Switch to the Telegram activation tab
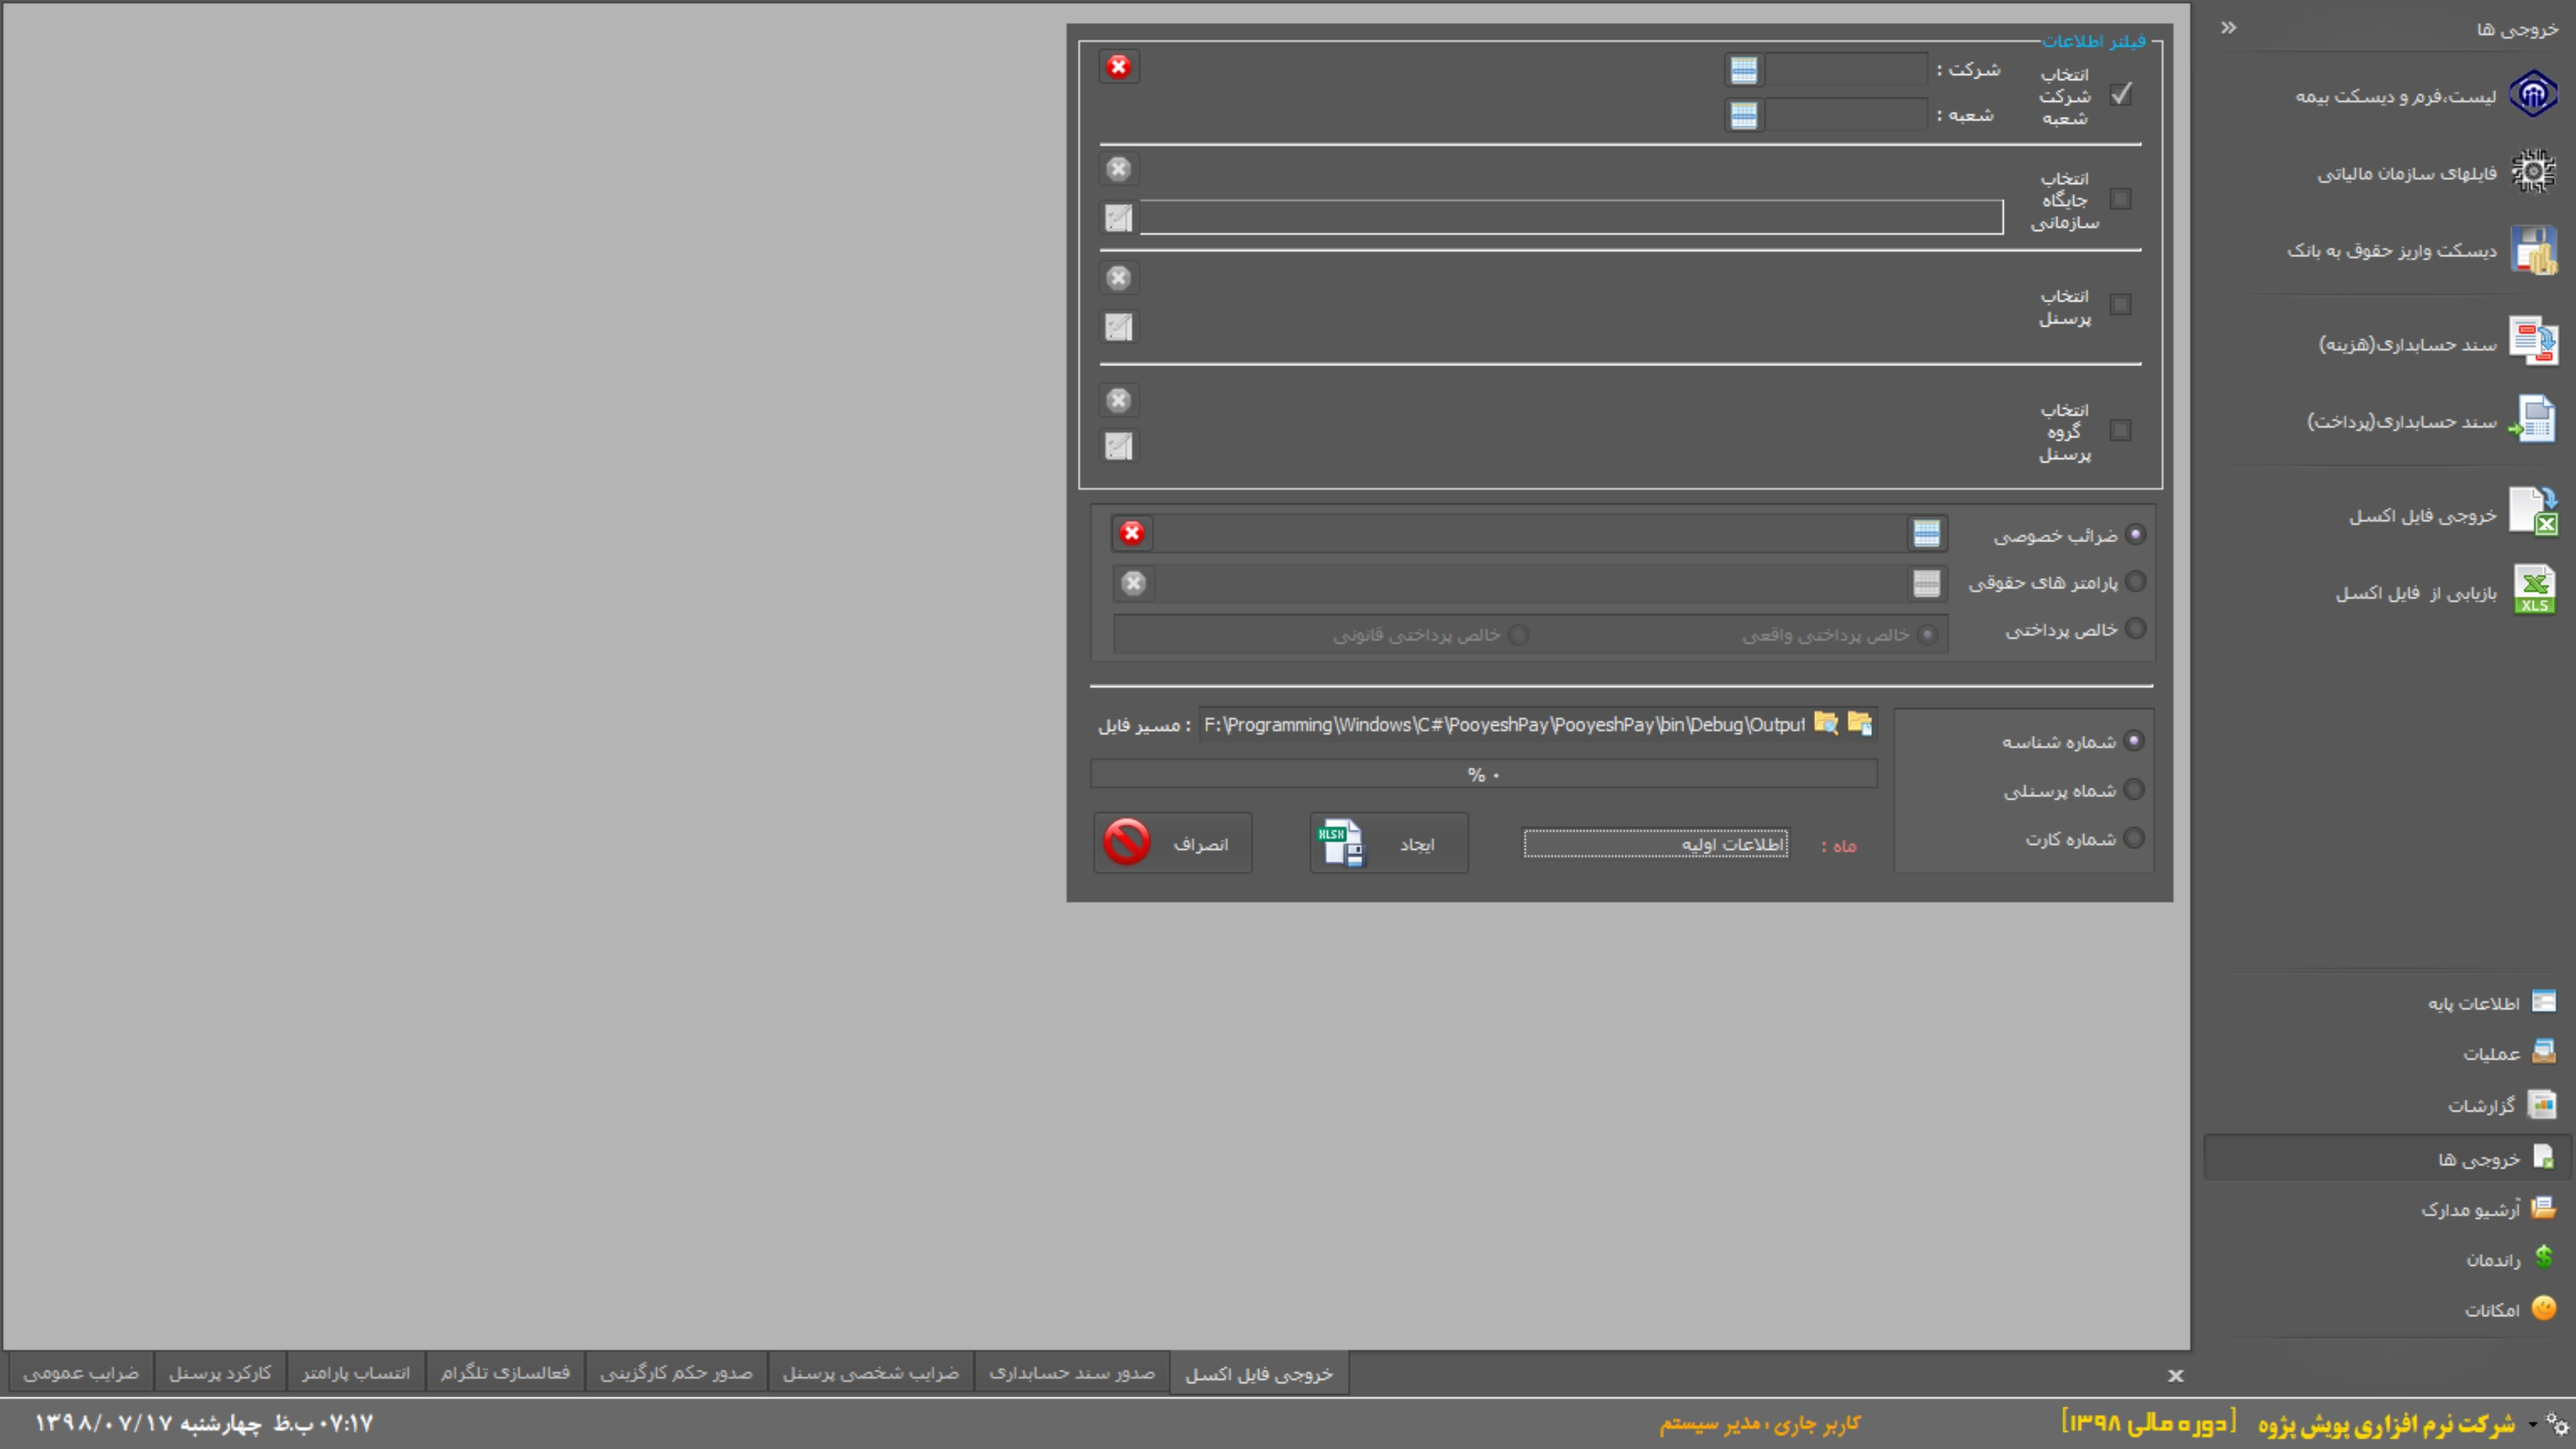The height and width of the screenshot is (1449, 2576). click(x=505, y=1372)
